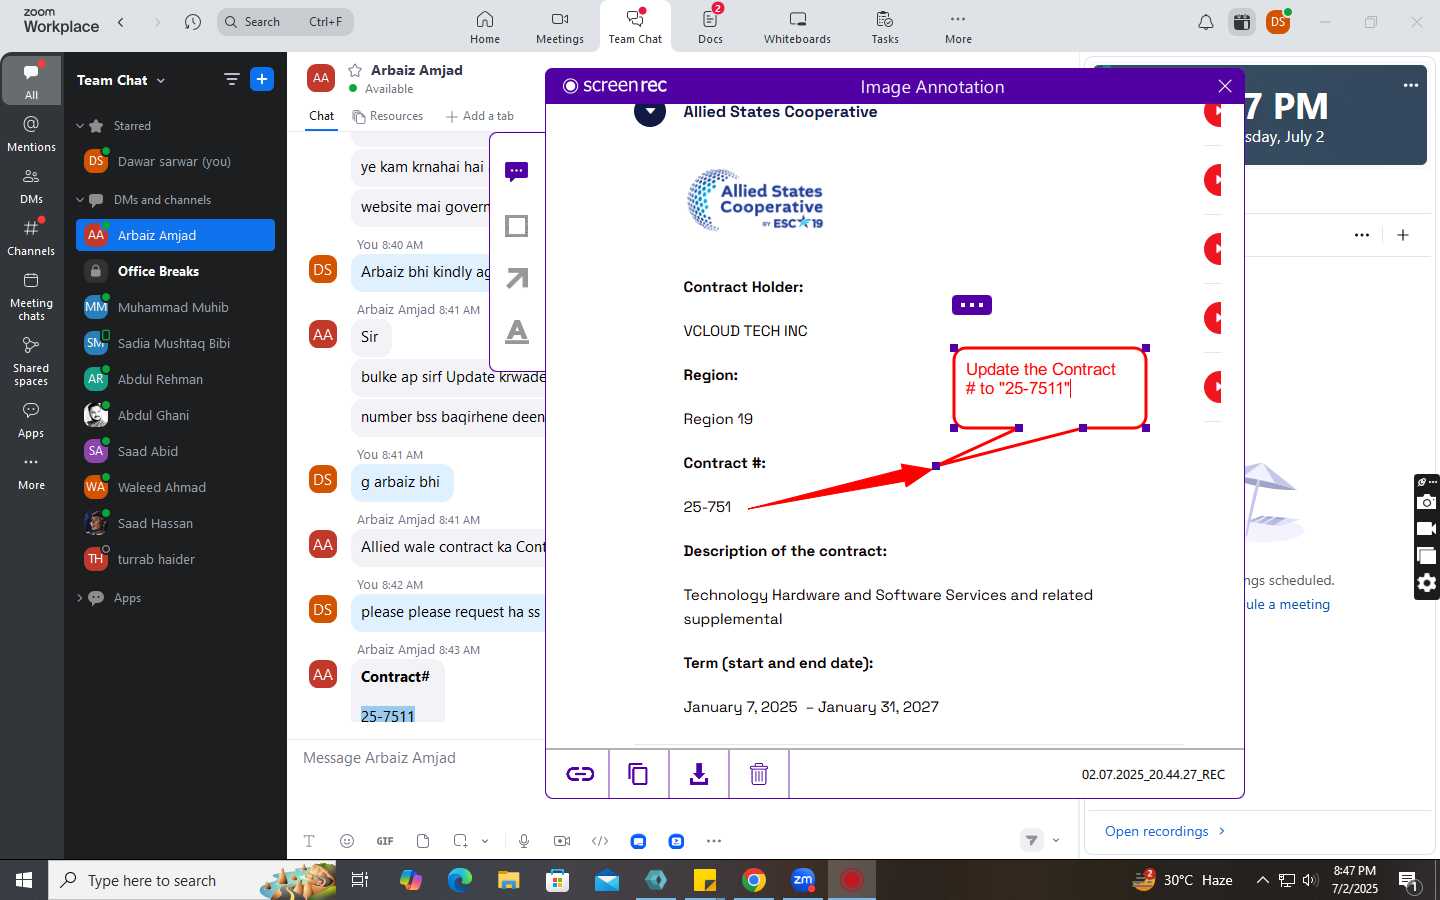1440x900 pixels.
Task: Collapse the DMs and channels section
Action: (x=80, y=200)
